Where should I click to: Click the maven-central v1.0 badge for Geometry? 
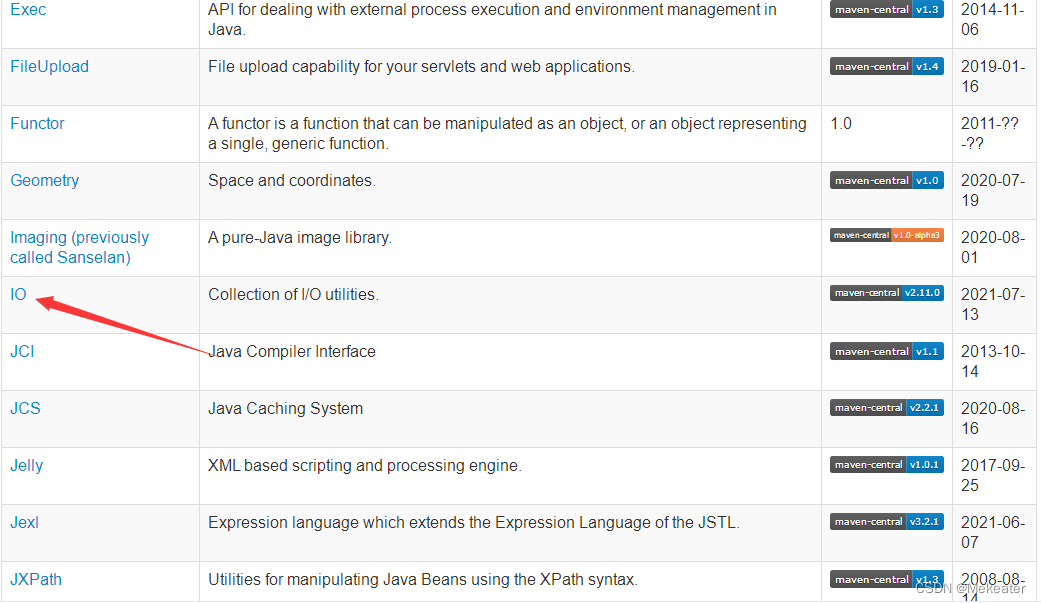[886, 180]
